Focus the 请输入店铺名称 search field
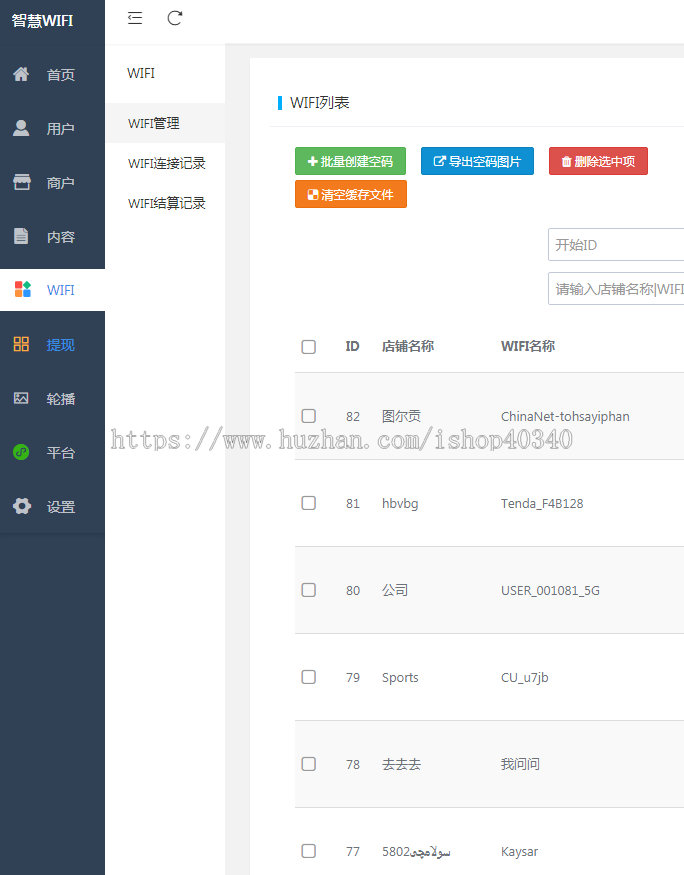The image size is (684, 875). point(616,289)
